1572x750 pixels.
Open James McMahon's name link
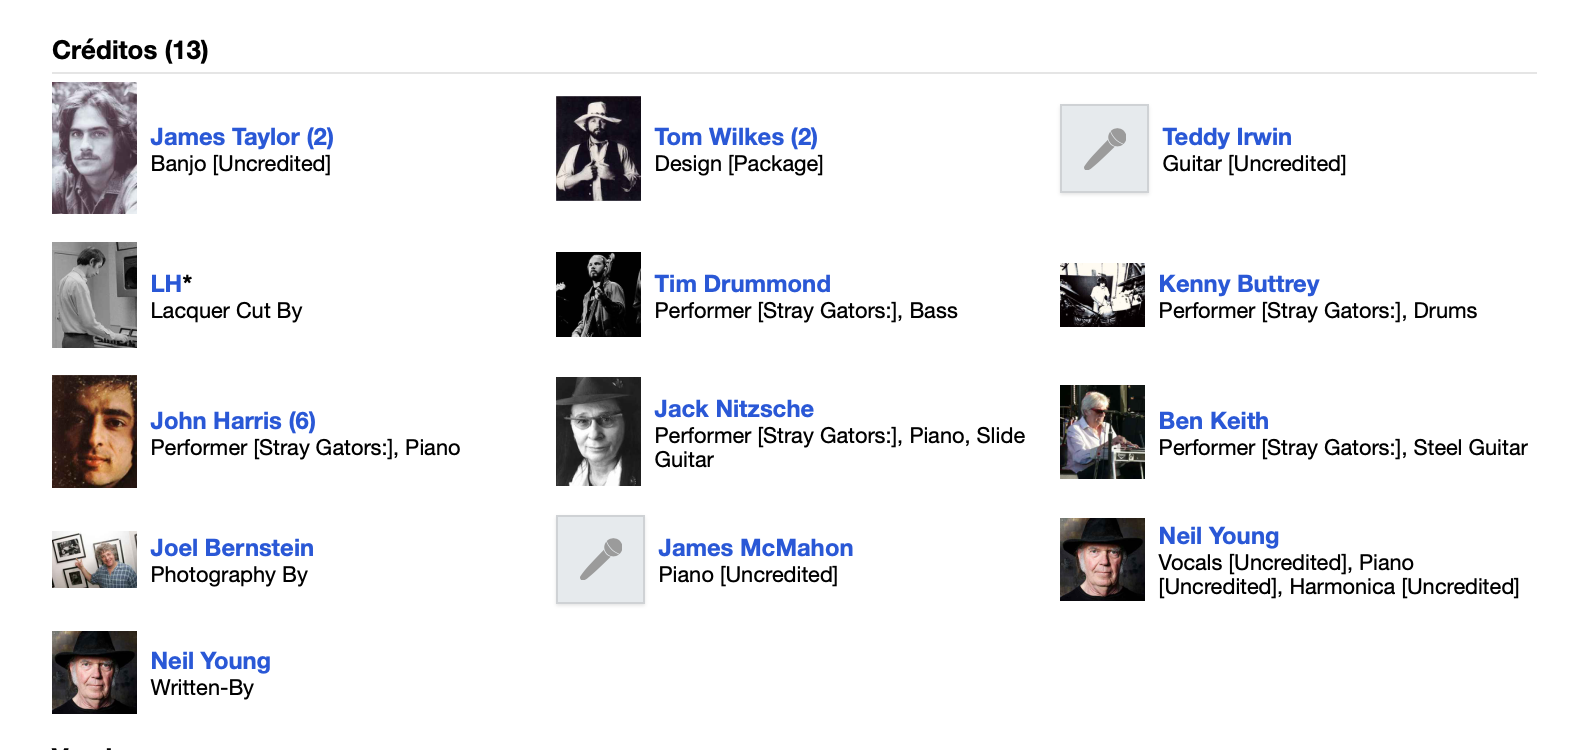click(x=755, y=548)
